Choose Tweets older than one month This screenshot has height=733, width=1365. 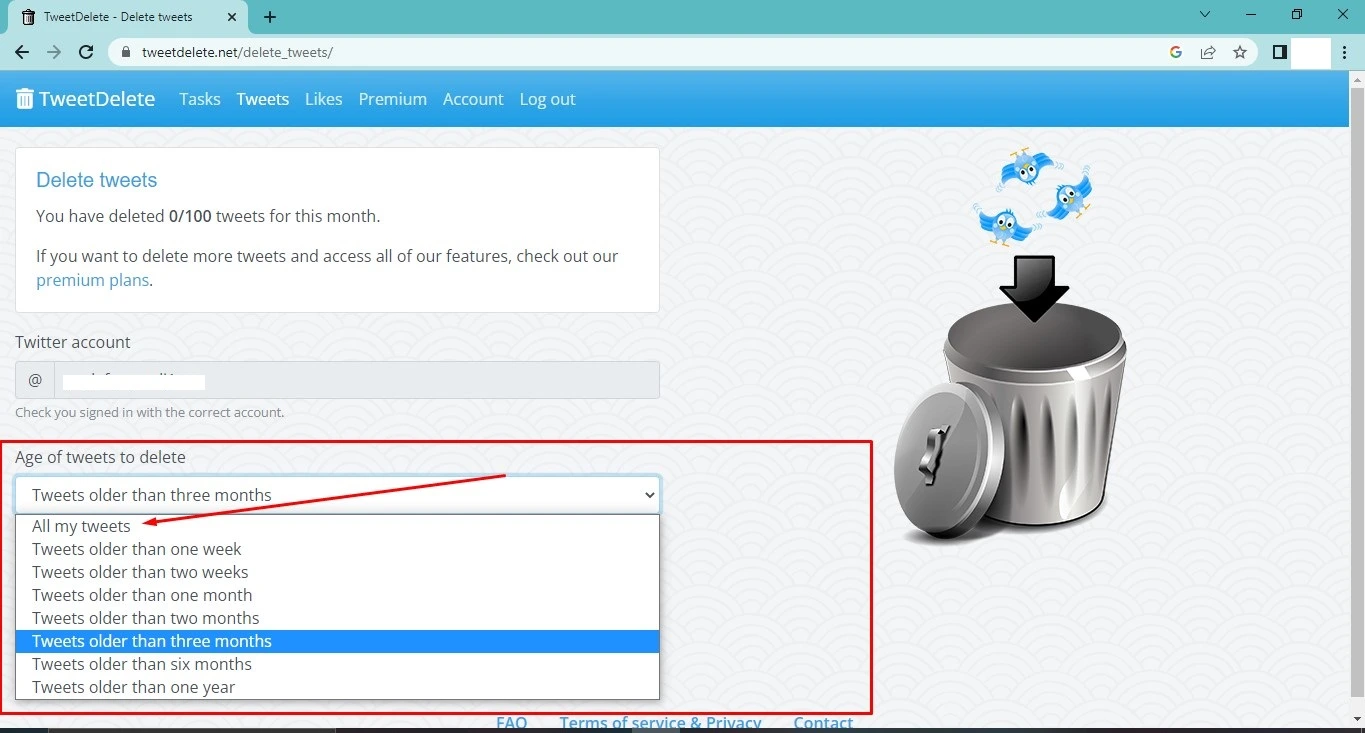tap(337, 595)
